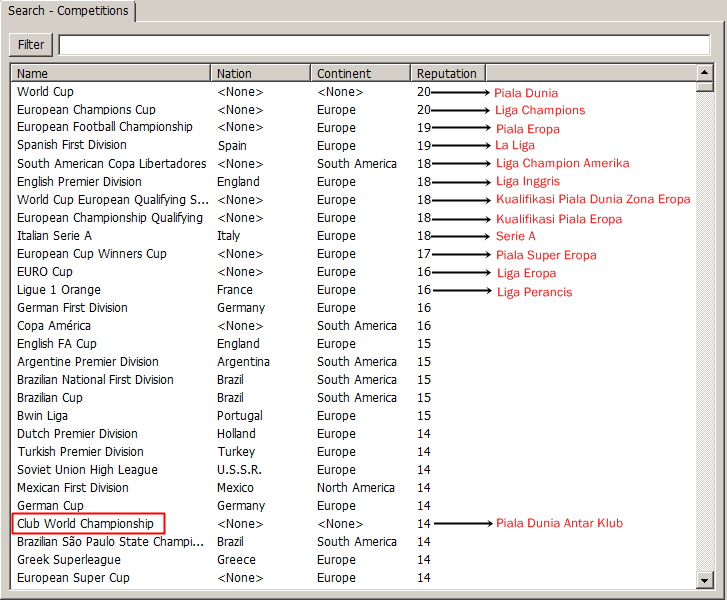Click the scrollbar down arrow
The image size is (727, 600).
click(x=704, y=580)
